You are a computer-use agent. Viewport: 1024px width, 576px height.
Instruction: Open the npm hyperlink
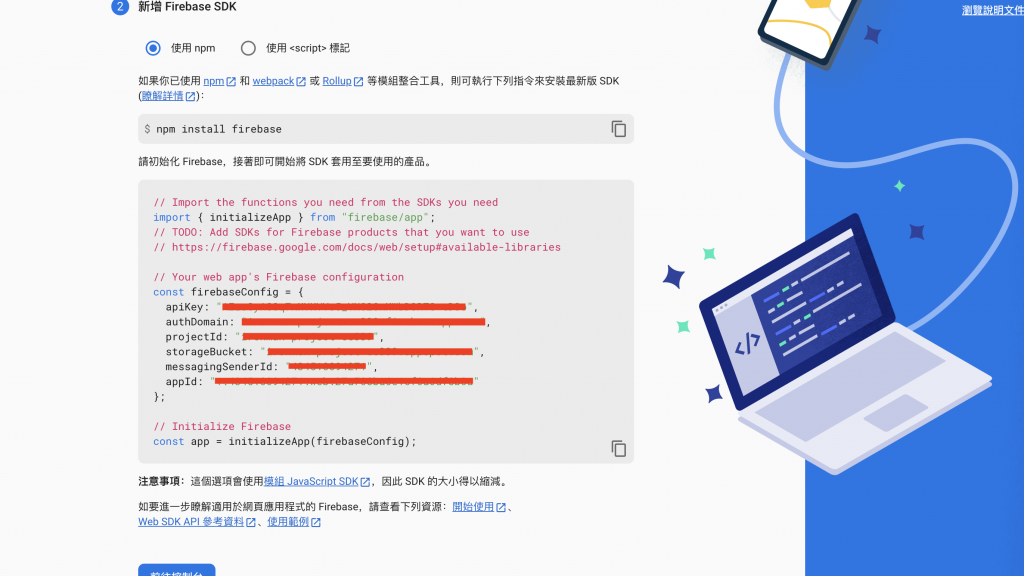214,81
